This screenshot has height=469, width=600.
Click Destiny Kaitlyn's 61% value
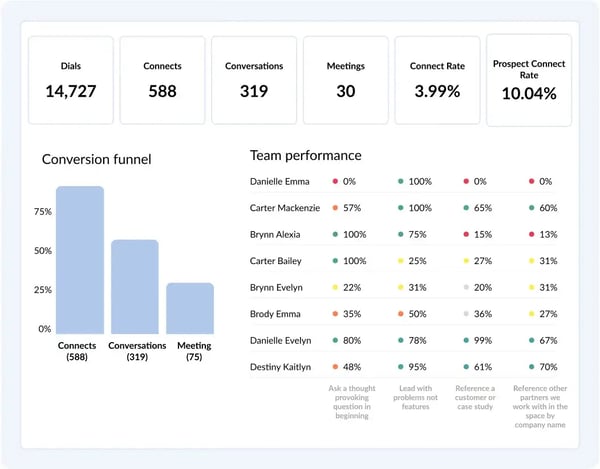[x=483, y=367]
